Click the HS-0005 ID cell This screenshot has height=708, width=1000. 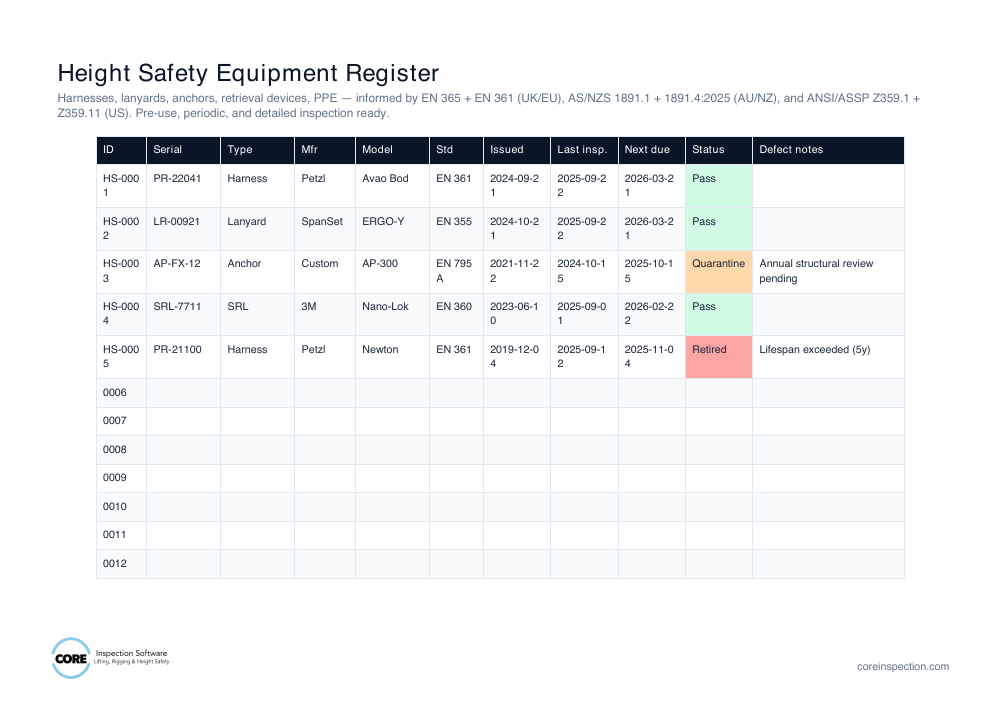pos(121,357)
